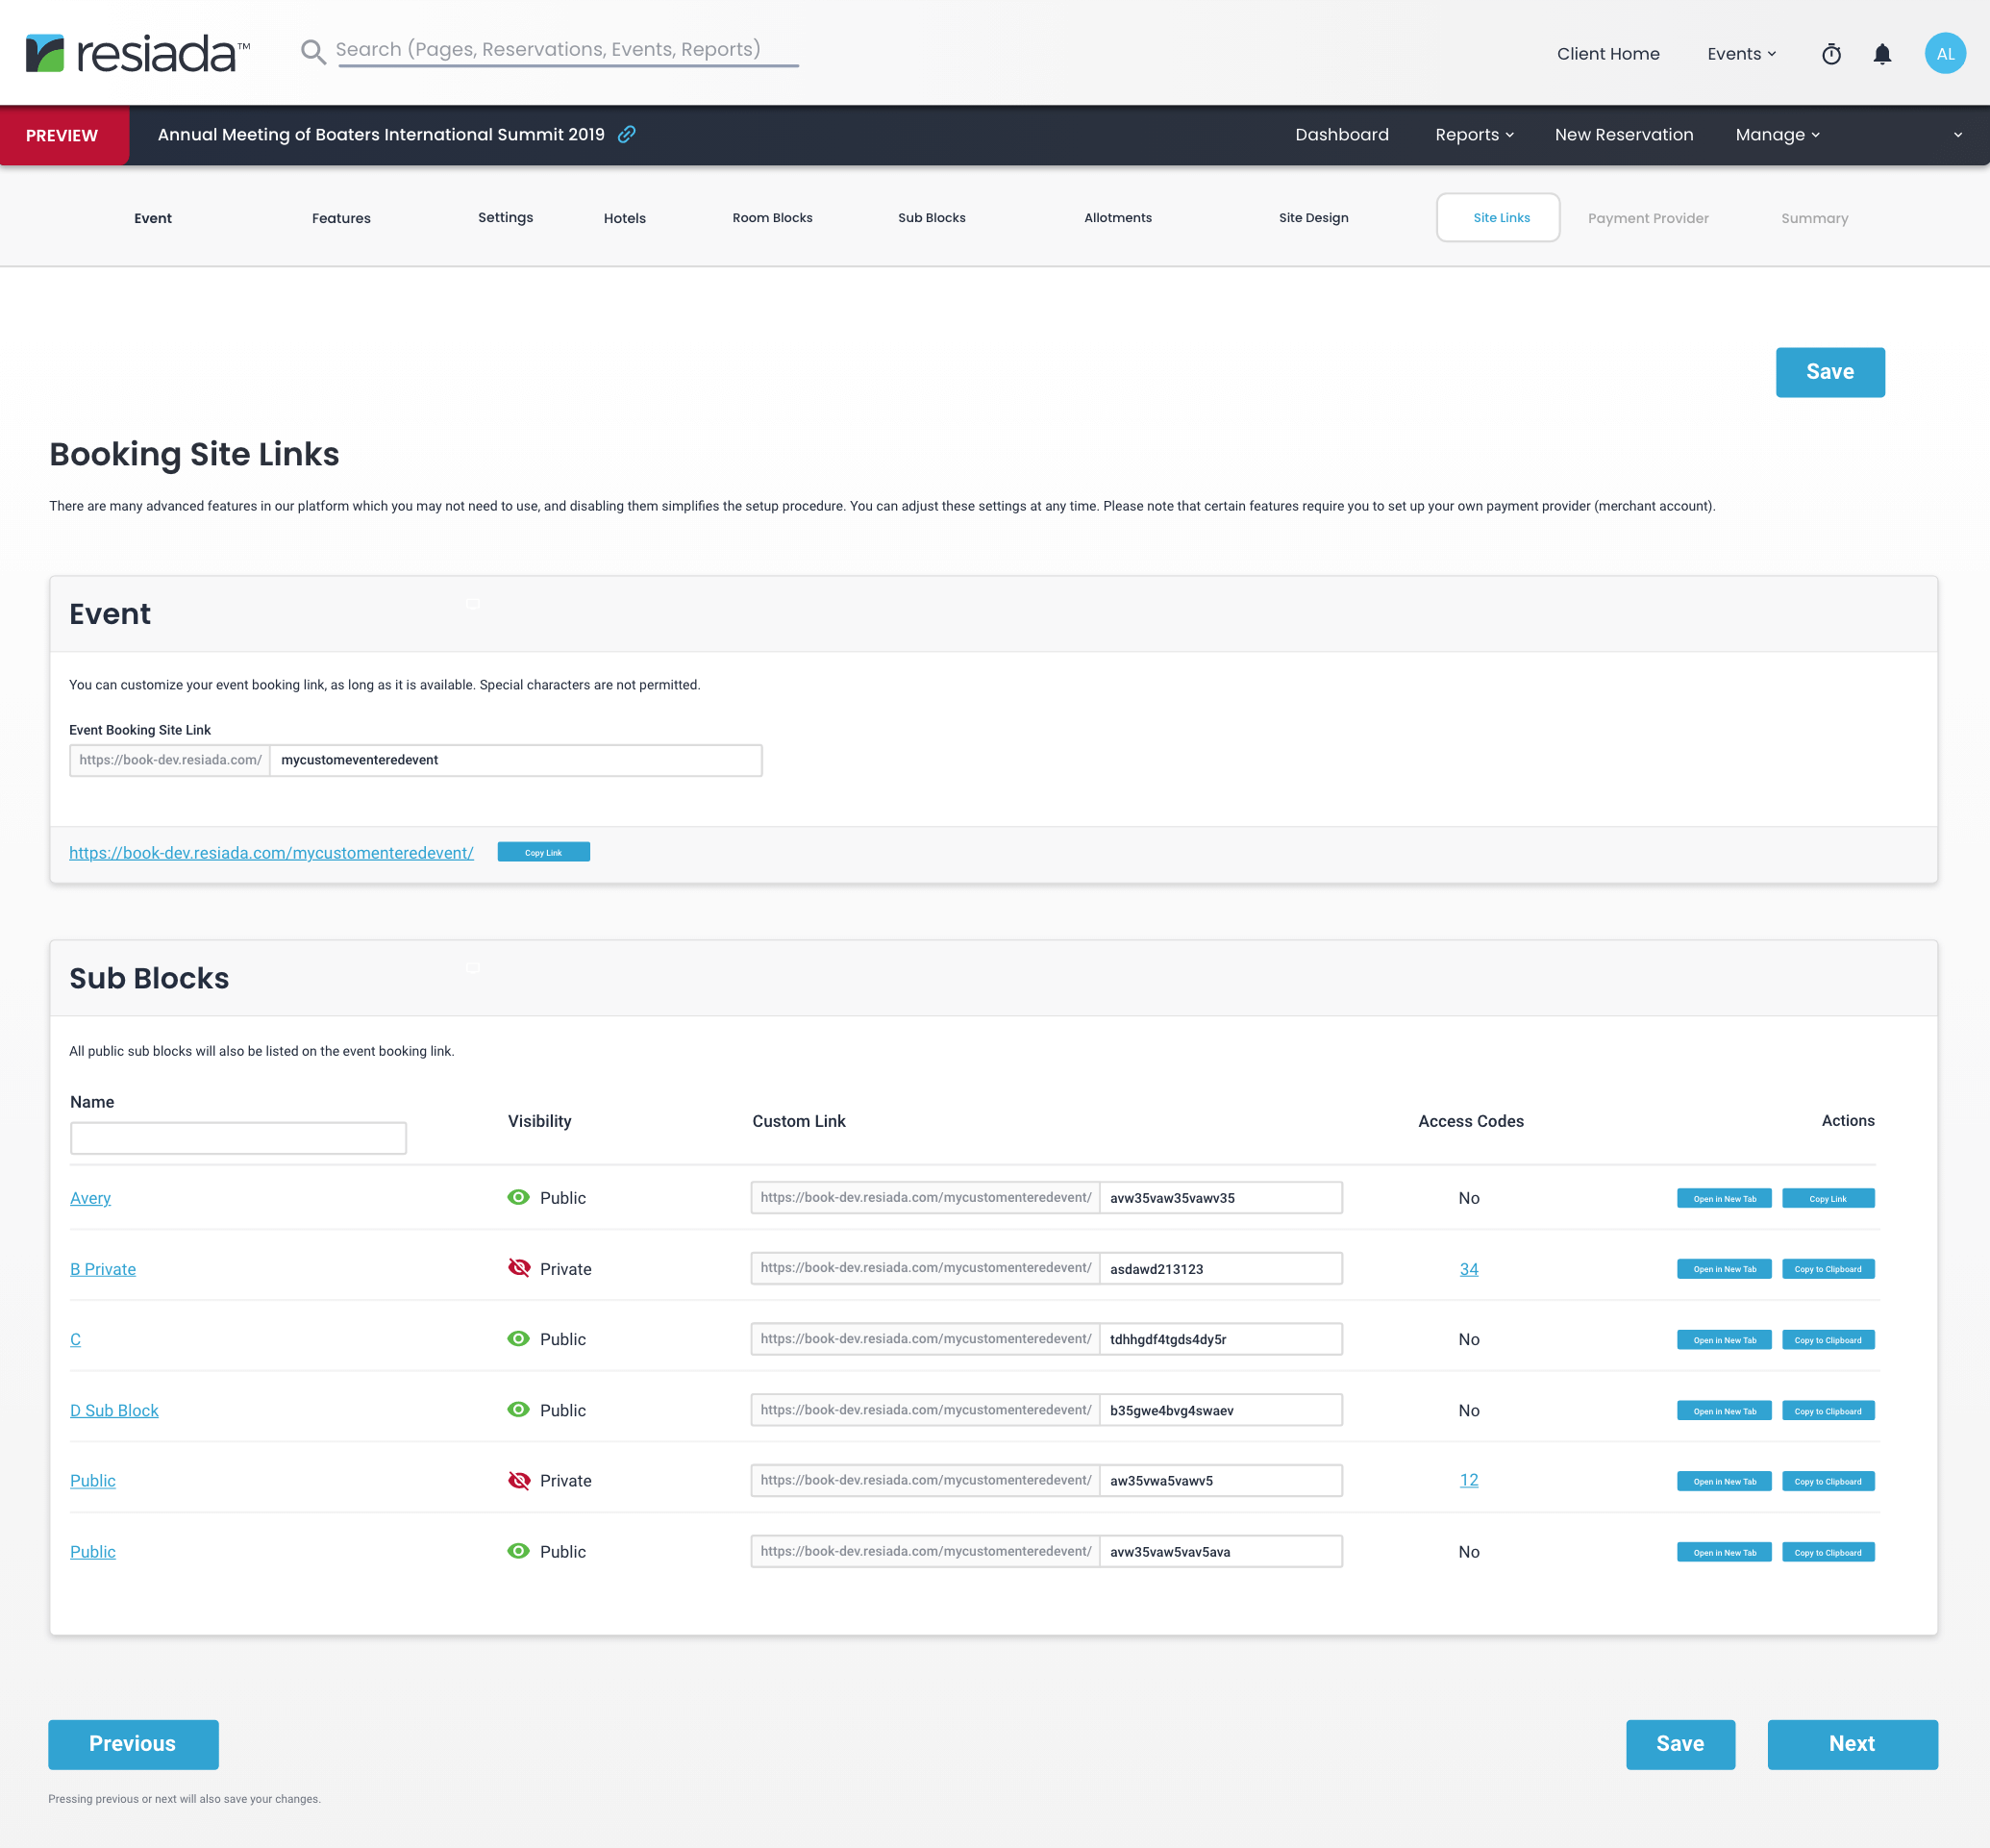Viewport: 1990px width, 1848px height.
Task: Open access codes link 34
Action: coord(1468,1269)
